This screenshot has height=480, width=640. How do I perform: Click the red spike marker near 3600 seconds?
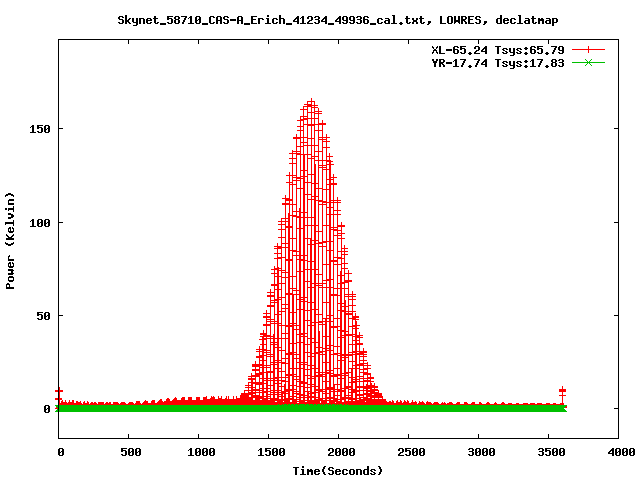562,394
